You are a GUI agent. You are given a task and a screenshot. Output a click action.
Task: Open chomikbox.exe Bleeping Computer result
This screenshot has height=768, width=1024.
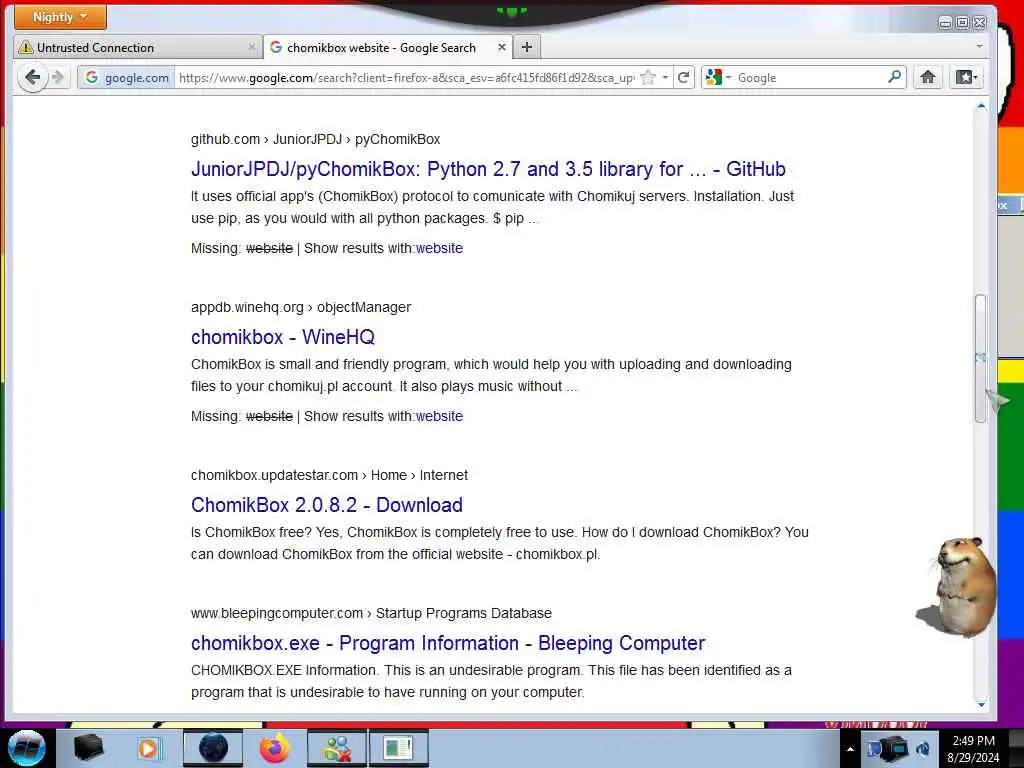click(x=448, y=643)
